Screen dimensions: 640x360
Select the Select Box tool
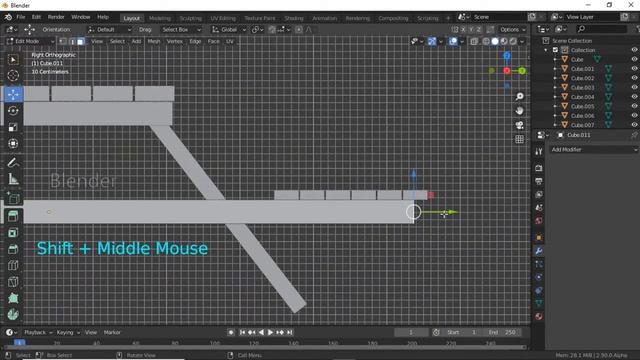pos(13,60)
